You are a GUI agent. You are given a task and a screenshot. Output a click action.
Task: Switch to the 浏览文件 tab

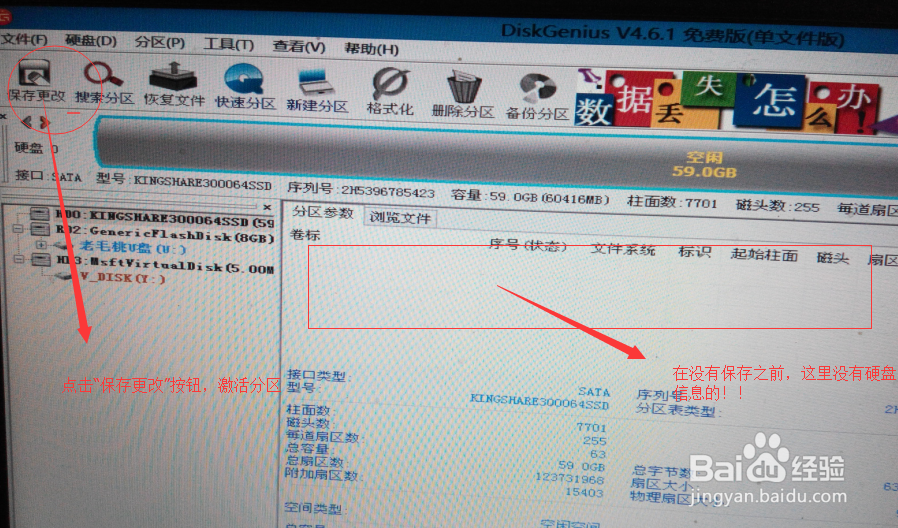(x=399, y=218)
